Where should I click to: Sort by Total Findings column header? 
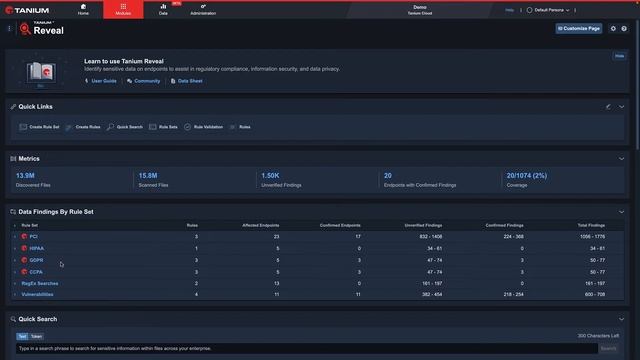(591, 225)
